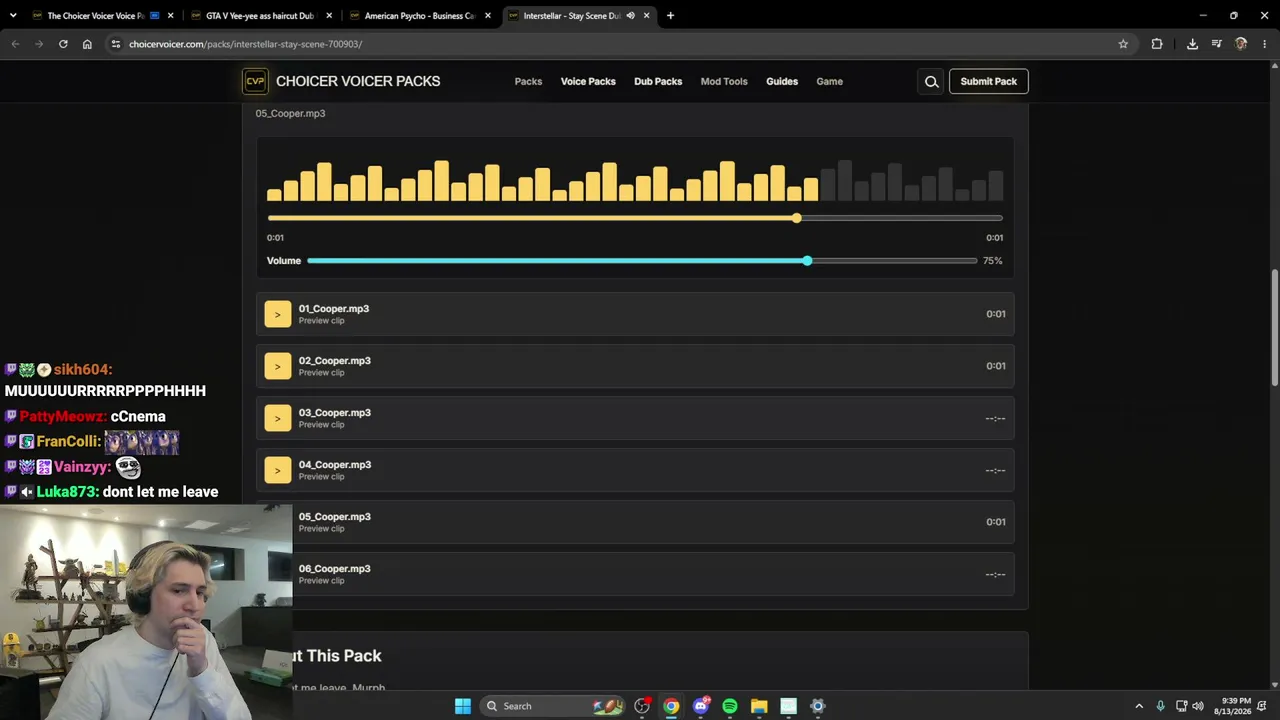Mute the Interstellar tab audio icon
1280x720 pixels.
pyautogui.click(x=630, y=16)
